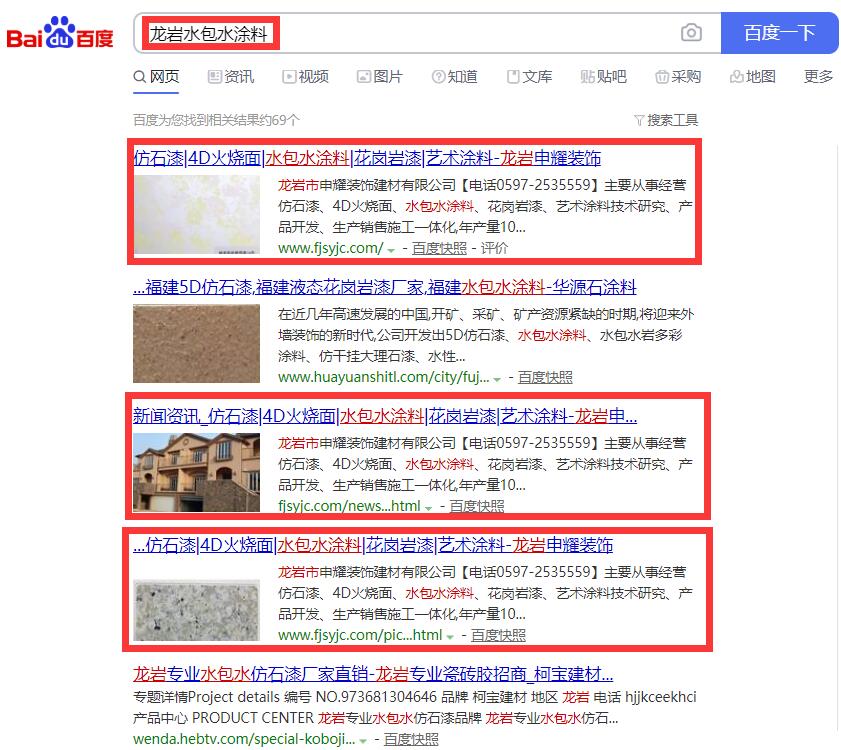Click the brown stone texture thumbnail
This screenshot has height=750, width=841.
tap(196, 343)
